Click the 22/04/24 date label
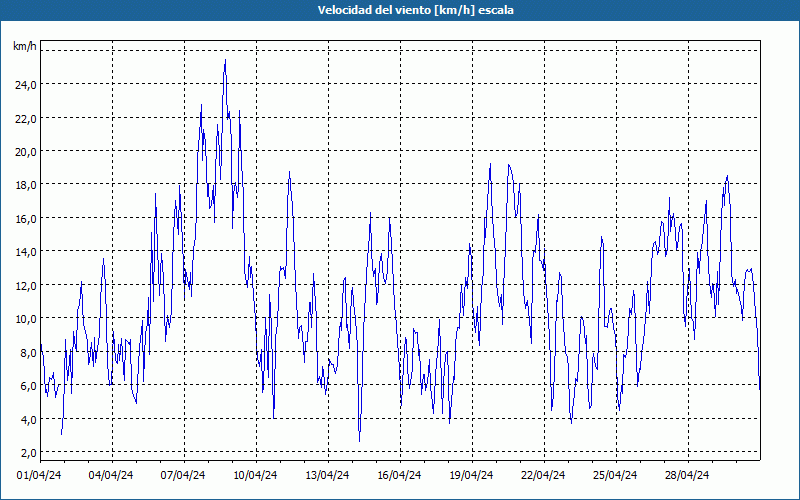 point(543,475)
